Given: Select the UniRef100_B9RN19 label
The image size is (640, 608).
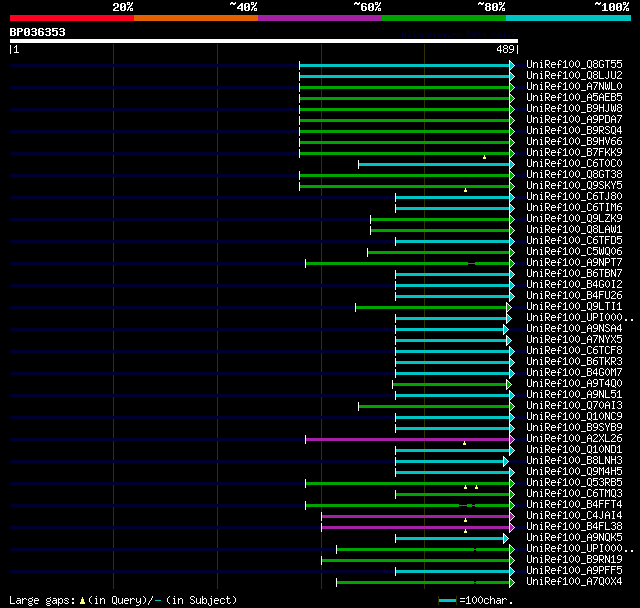Looking at the screenshot, I should [574, 560].
